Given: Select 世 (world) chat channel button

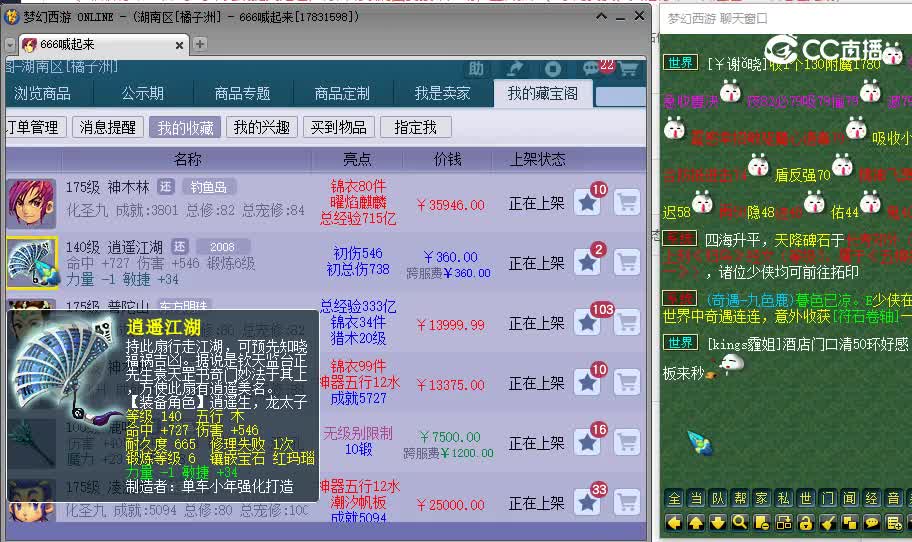Looking at the screenshot, I should 806,498.
